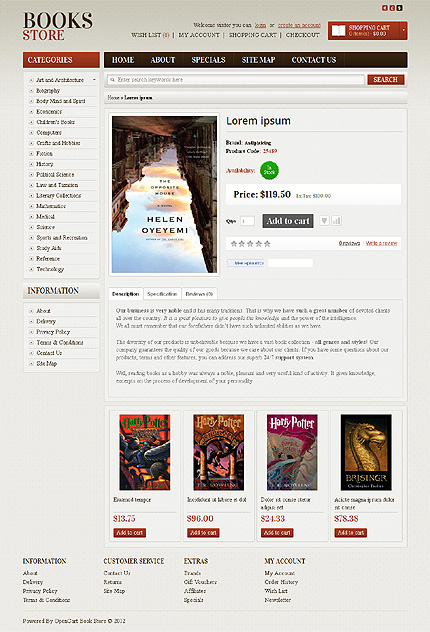Click the main Add to cart button
This screenshot has width=430, height=632.
[288, 221]
